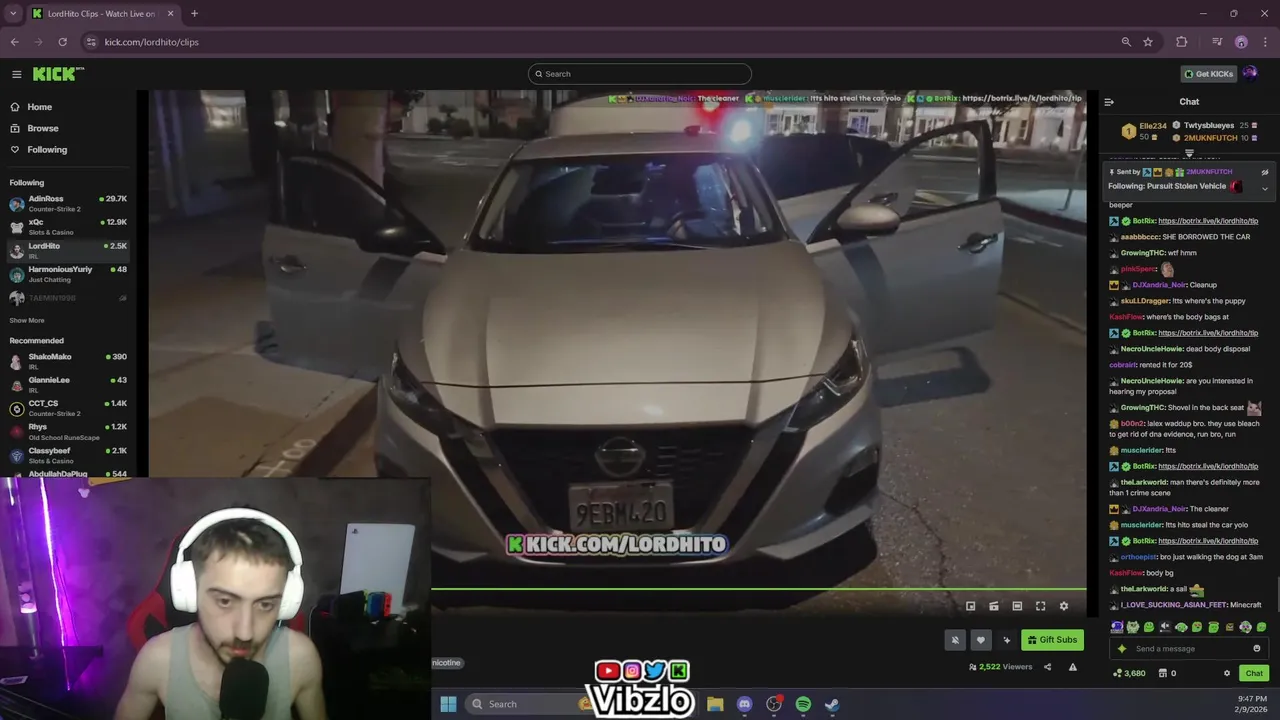Open HarmoniousYuriy channel in sidebar
Screen dimensions: 1280x720
(68, 273)
